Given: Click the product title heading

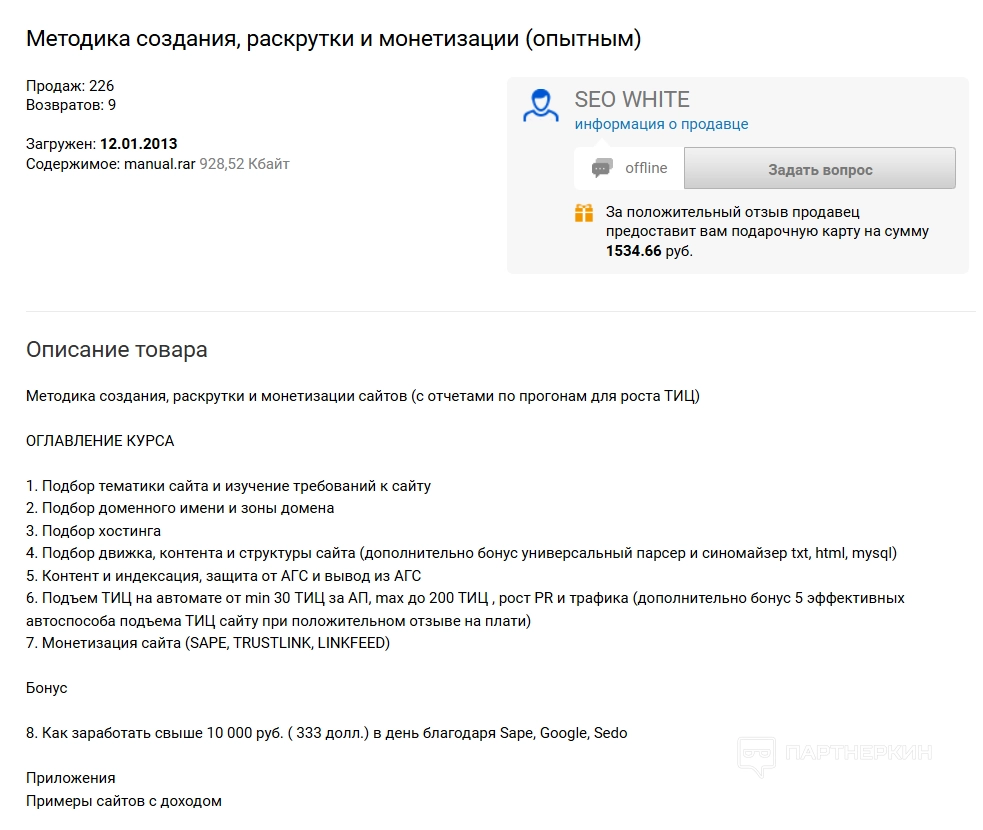Looking at the screenshot, I should coord(333,39).
